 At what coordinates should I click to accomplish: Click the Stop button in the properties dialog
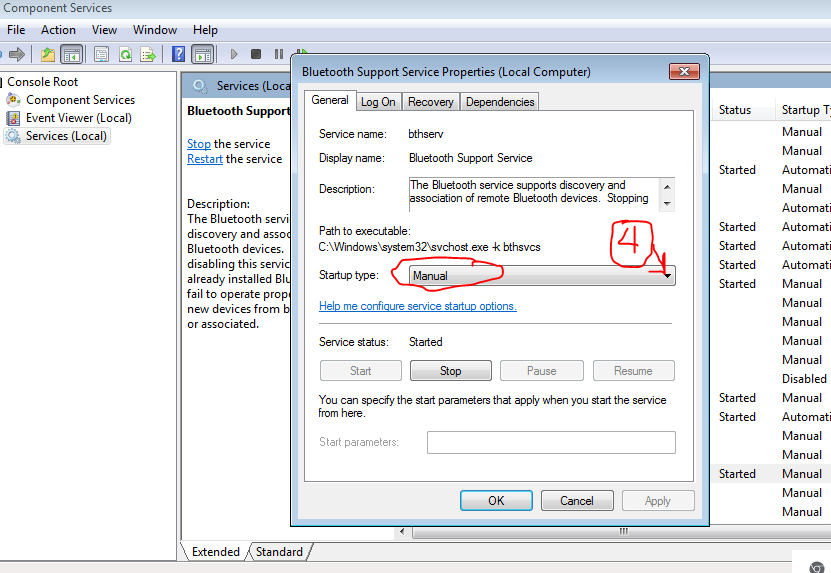pyautogui.click(x=450, y=371)
